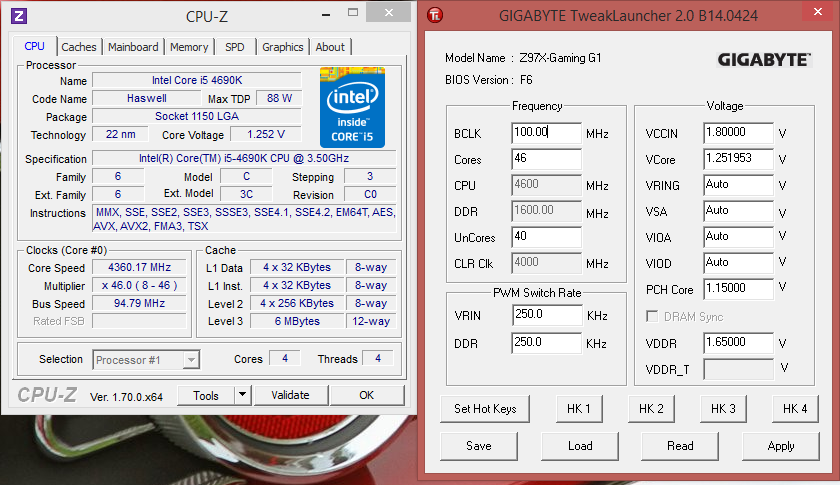Image resolution: width=840 pixels, height=485 pixels.
Task: Activate hot key HK 2
Action: [x=651, y=409]
